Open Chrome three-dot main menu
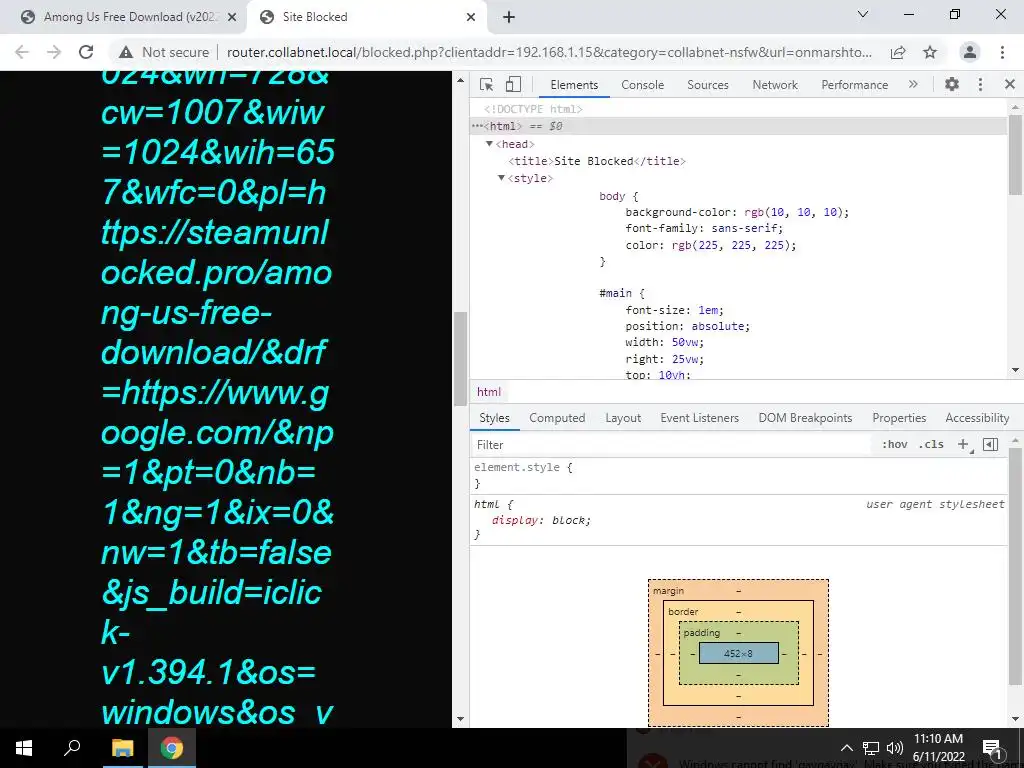The width and height of the screenshot is (1024, 768). tap(1002, 52)
